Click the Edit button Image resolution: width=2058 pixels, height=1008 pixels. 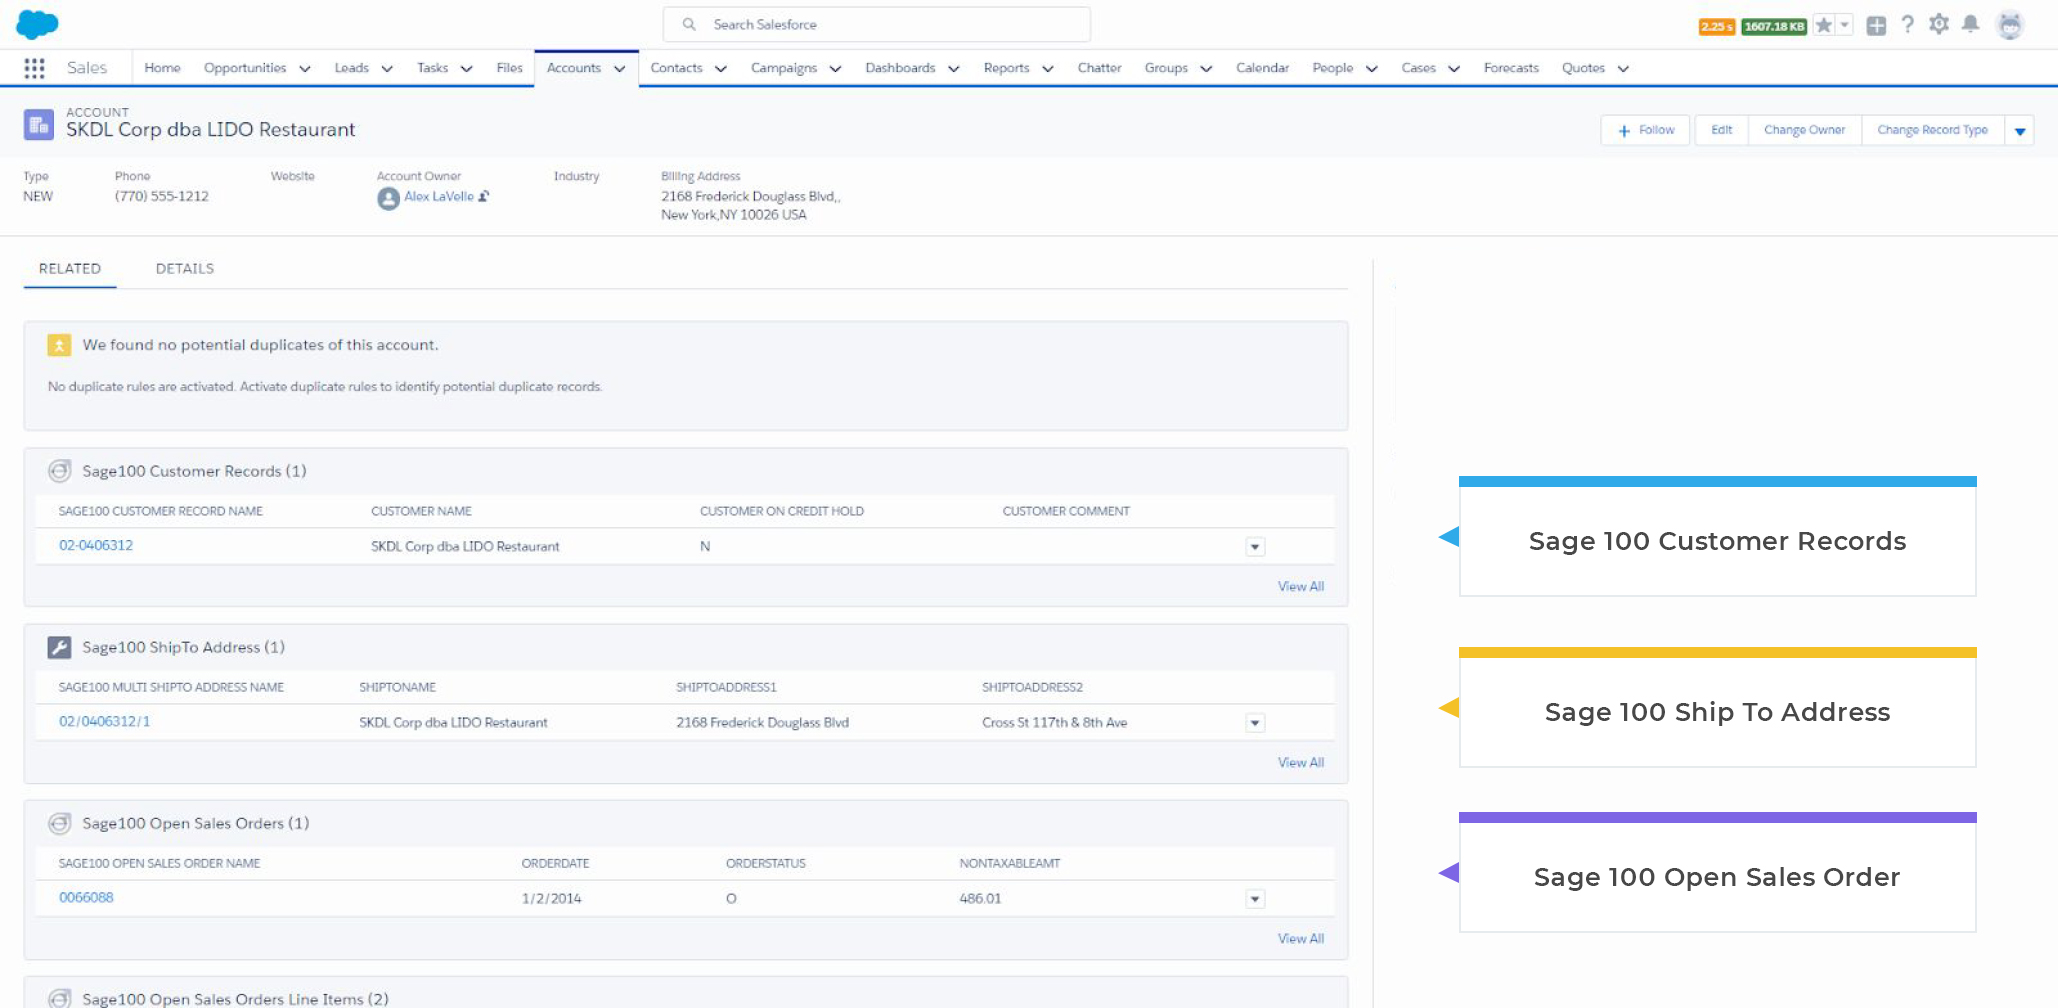(x=1721, y=130)
